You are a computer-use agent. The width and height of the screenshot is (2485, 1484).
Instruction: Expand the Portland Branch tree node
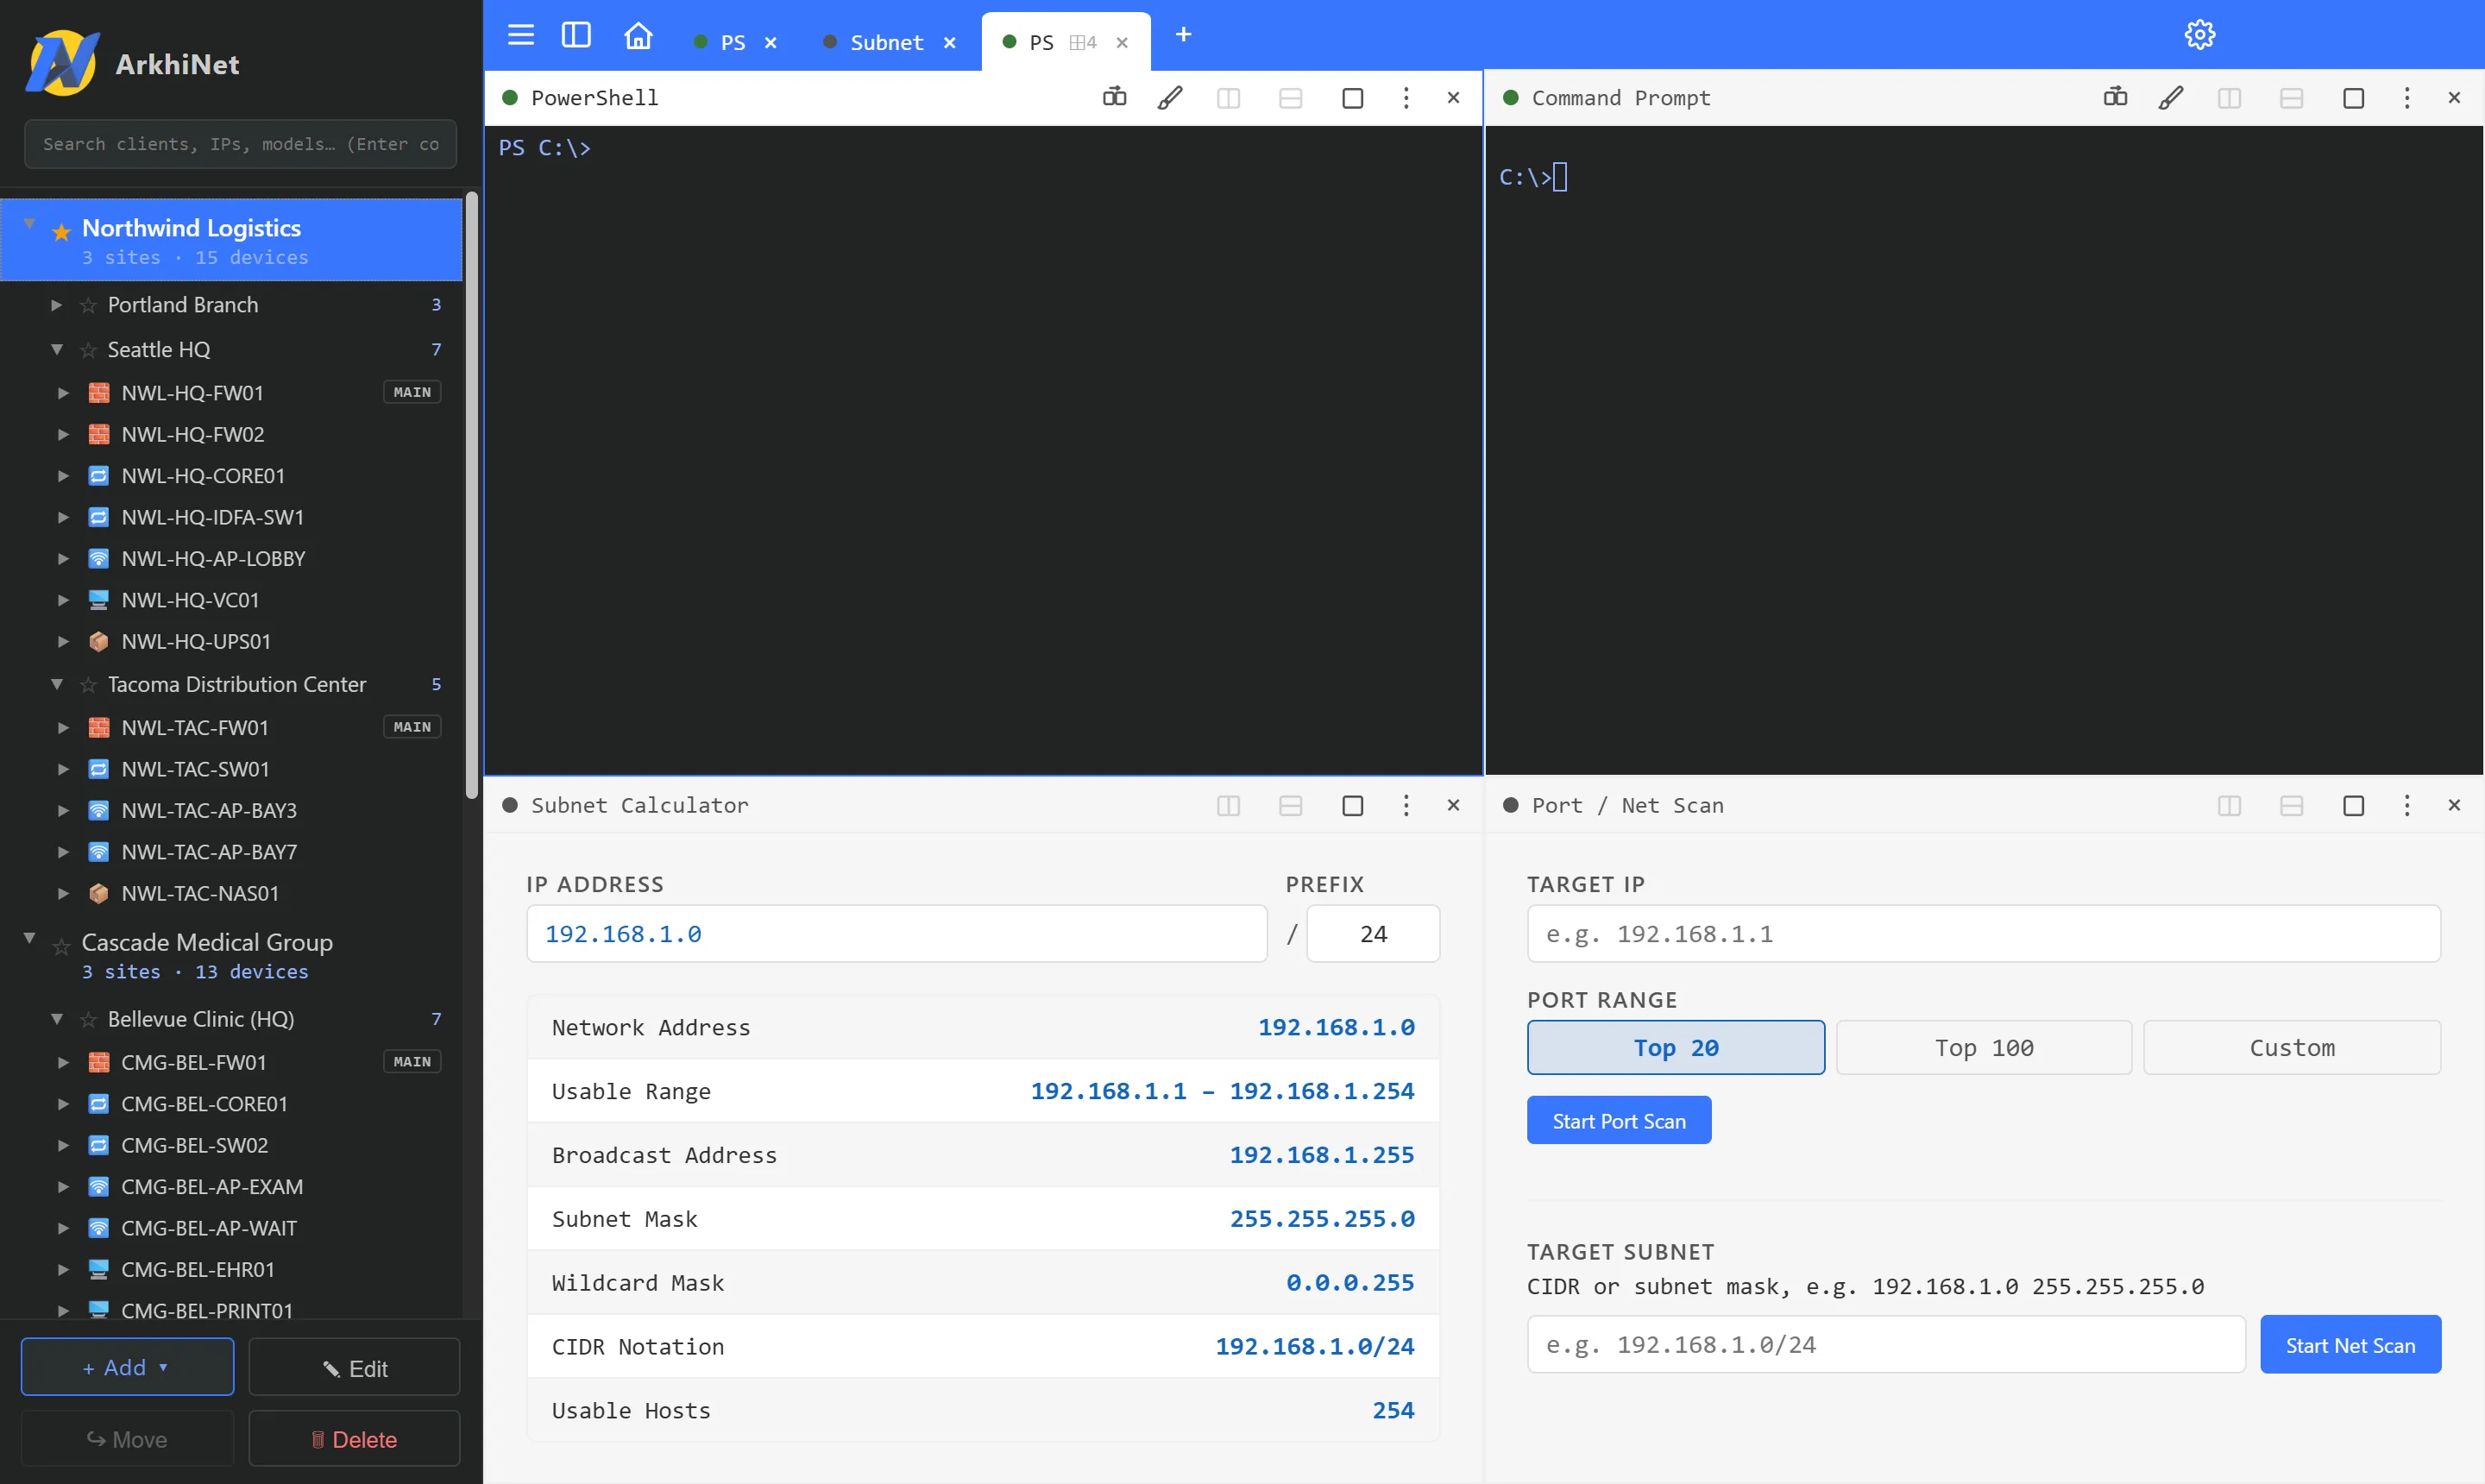(x=56, y=305)
